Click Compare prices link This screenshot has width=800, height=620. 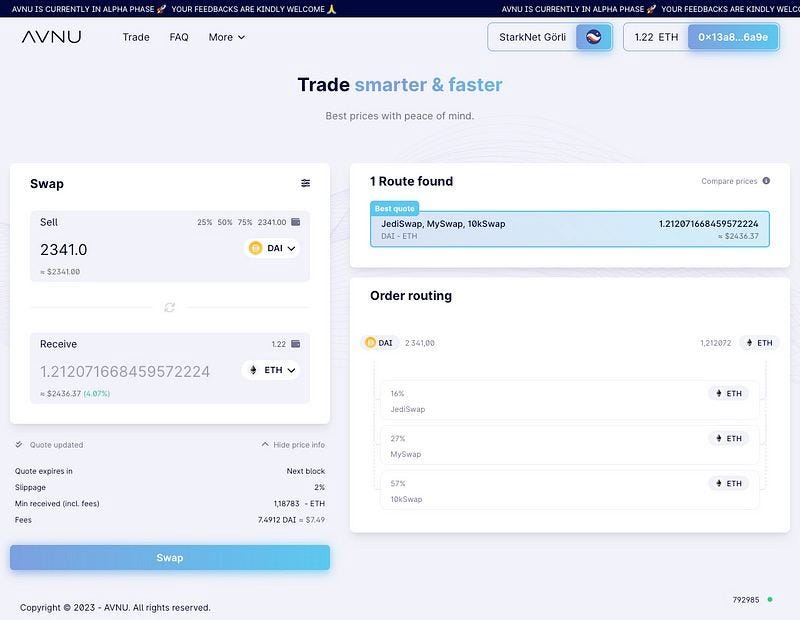click(729, 181)
